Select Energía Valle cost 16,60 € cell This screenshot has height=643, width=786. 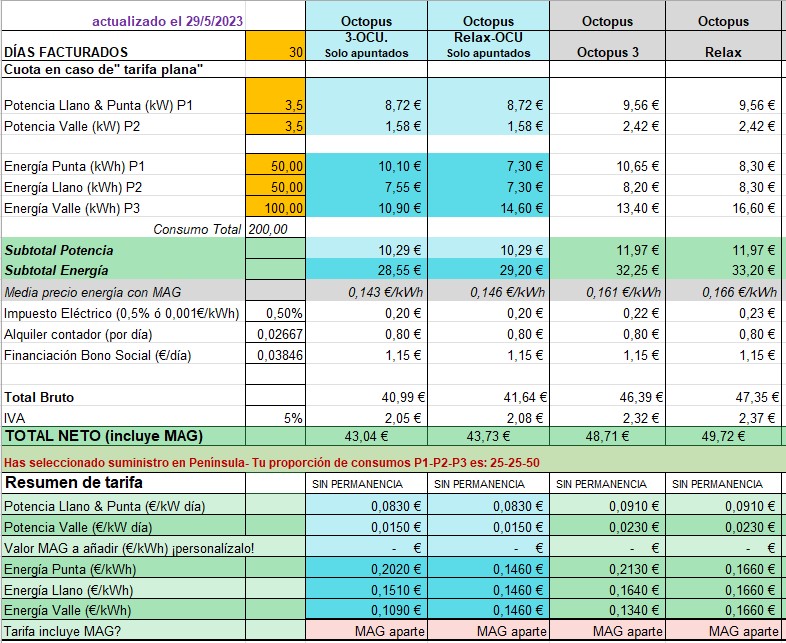[x=723, y=206]
